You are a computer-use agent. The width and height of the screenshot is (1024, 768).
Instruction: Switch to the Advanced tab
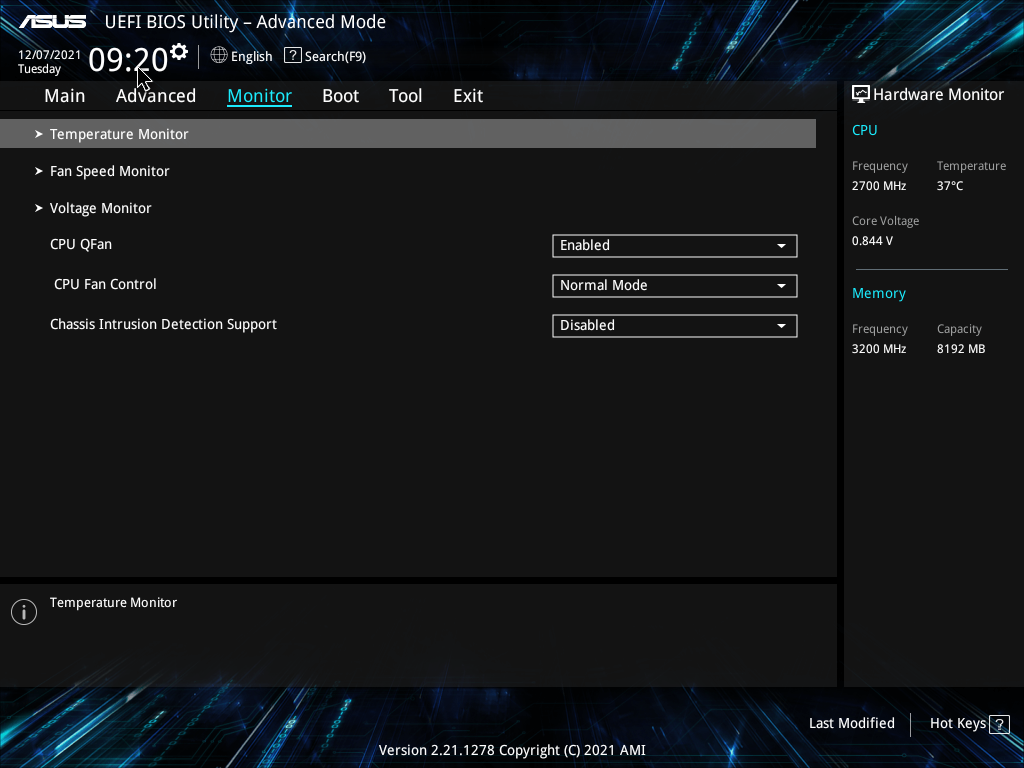click(x=155, y=96)
